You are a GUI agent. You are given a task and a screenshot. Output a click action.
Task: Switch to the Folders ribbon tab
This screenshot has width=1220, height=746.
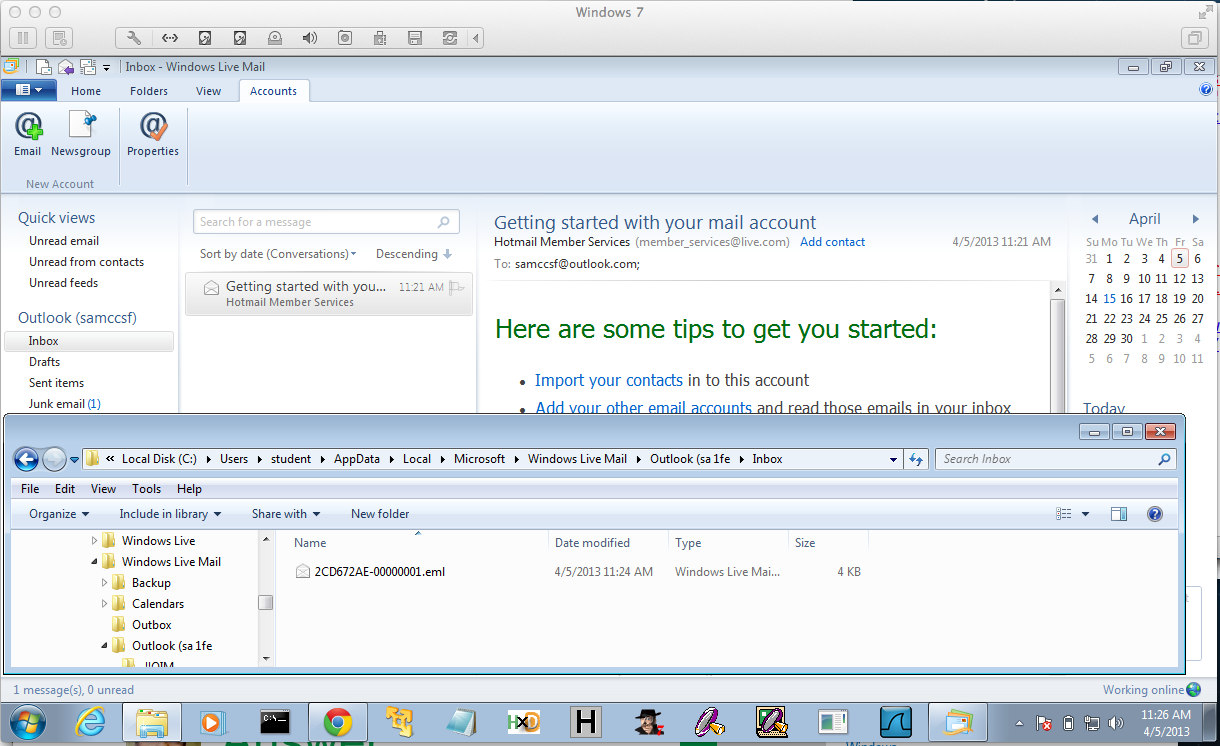149,91
